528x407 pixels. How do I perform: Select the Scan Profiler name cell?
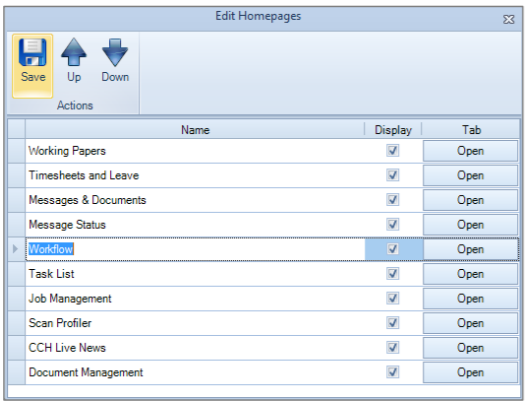coord(195,323)
